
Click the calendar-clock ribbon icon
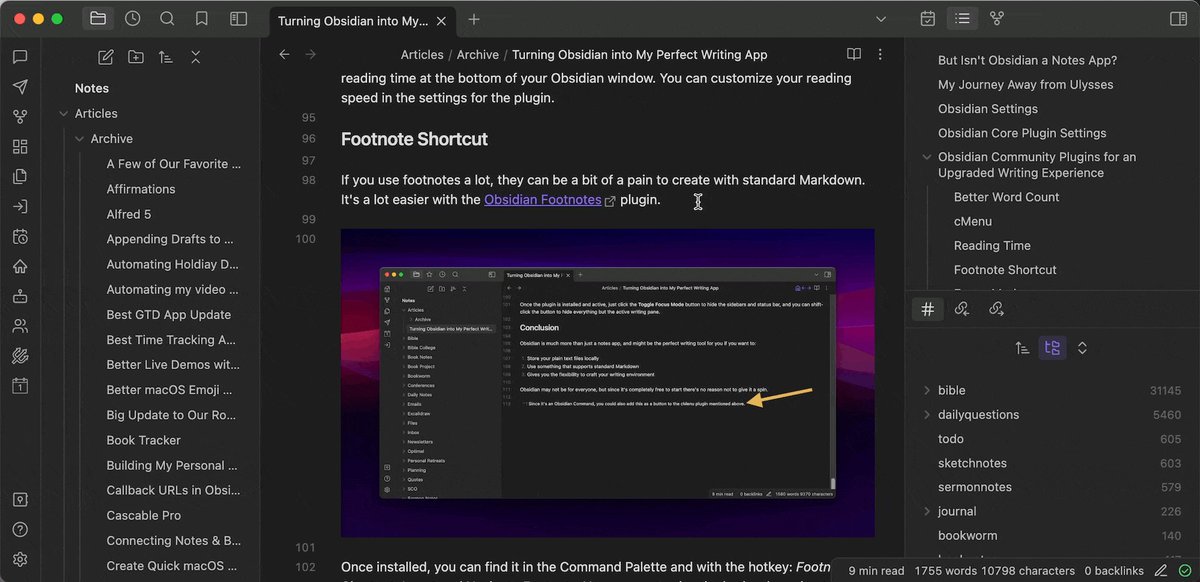tap(20, 237)
